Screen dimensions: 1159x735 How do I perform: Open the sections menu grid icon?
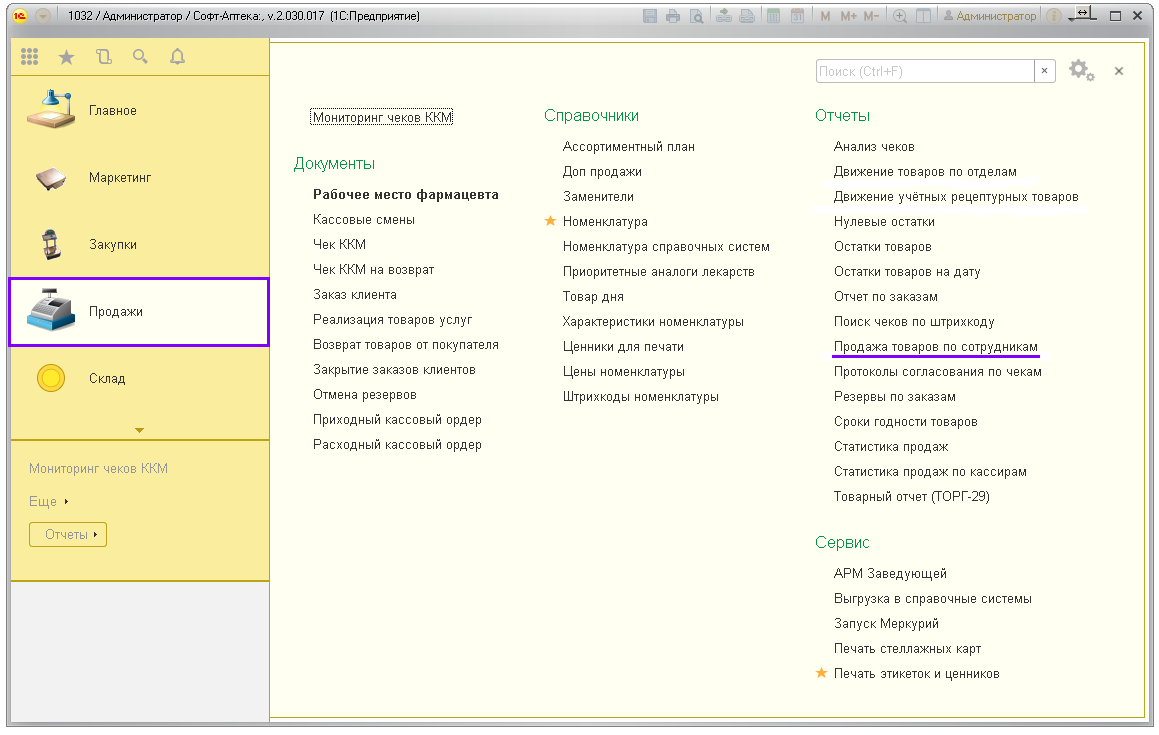(30, 57)
